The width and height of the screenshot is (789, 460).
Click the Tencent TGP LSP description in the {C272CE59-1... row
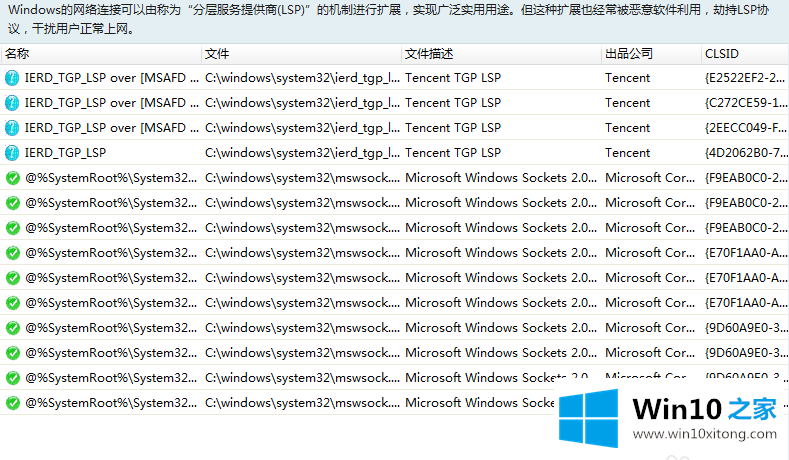pos(453,103)
